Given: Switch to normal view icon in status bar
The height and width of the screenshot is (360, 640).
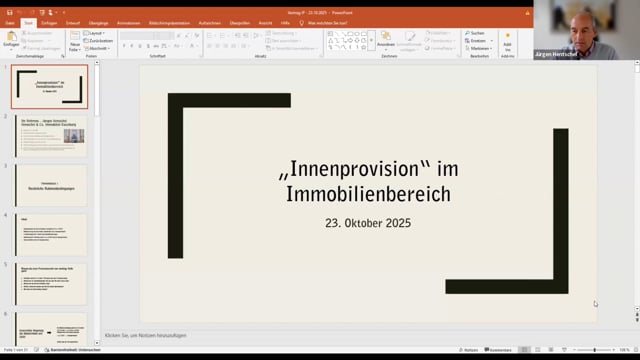Looking at the screenshot, I should (524, 350).
